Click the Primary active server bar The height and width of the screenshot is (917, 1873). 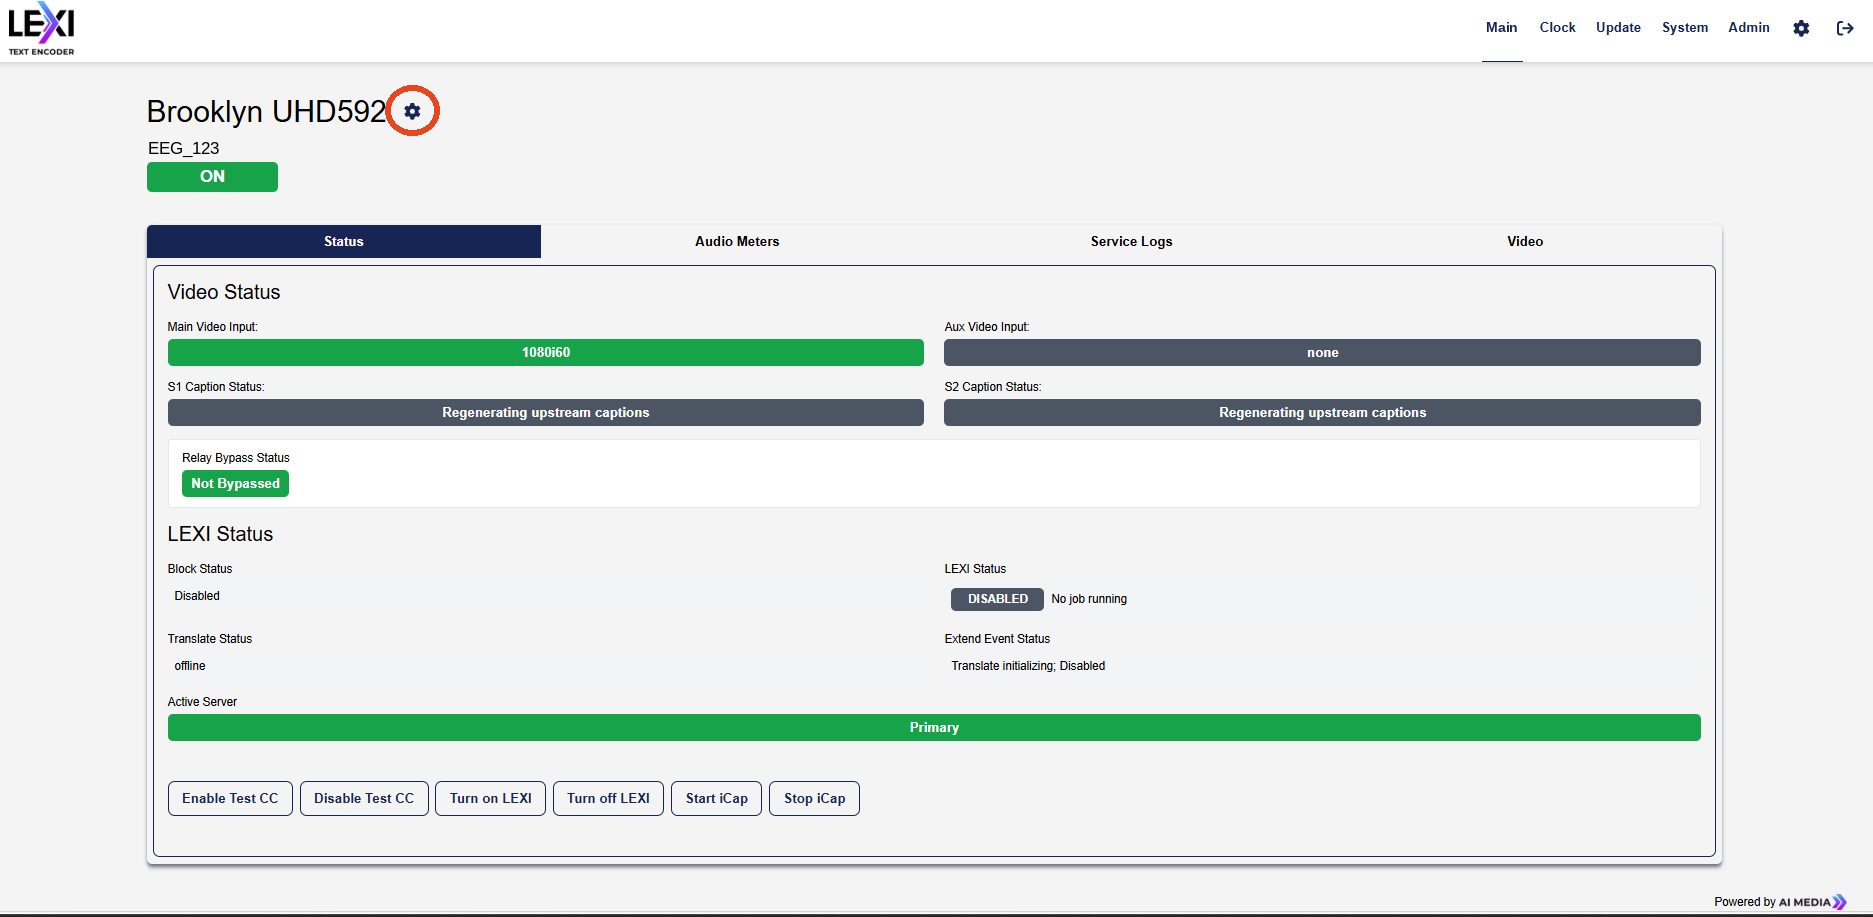tap(934, 727)
